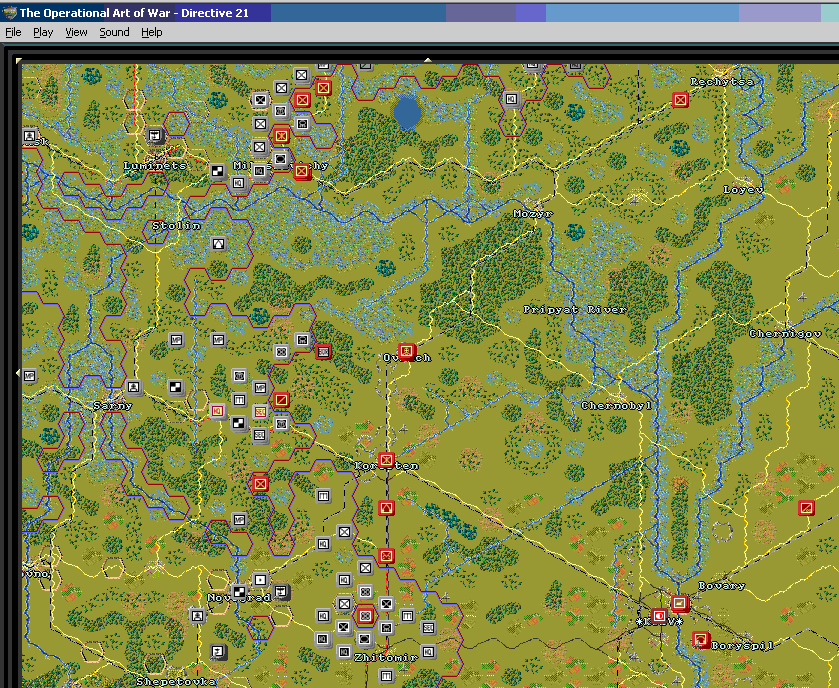Image resolution: width=839 pixels, height=688 pixels.
Task: Click the Loyev town label
Action: pyautogui.click(x=743, y=189)
